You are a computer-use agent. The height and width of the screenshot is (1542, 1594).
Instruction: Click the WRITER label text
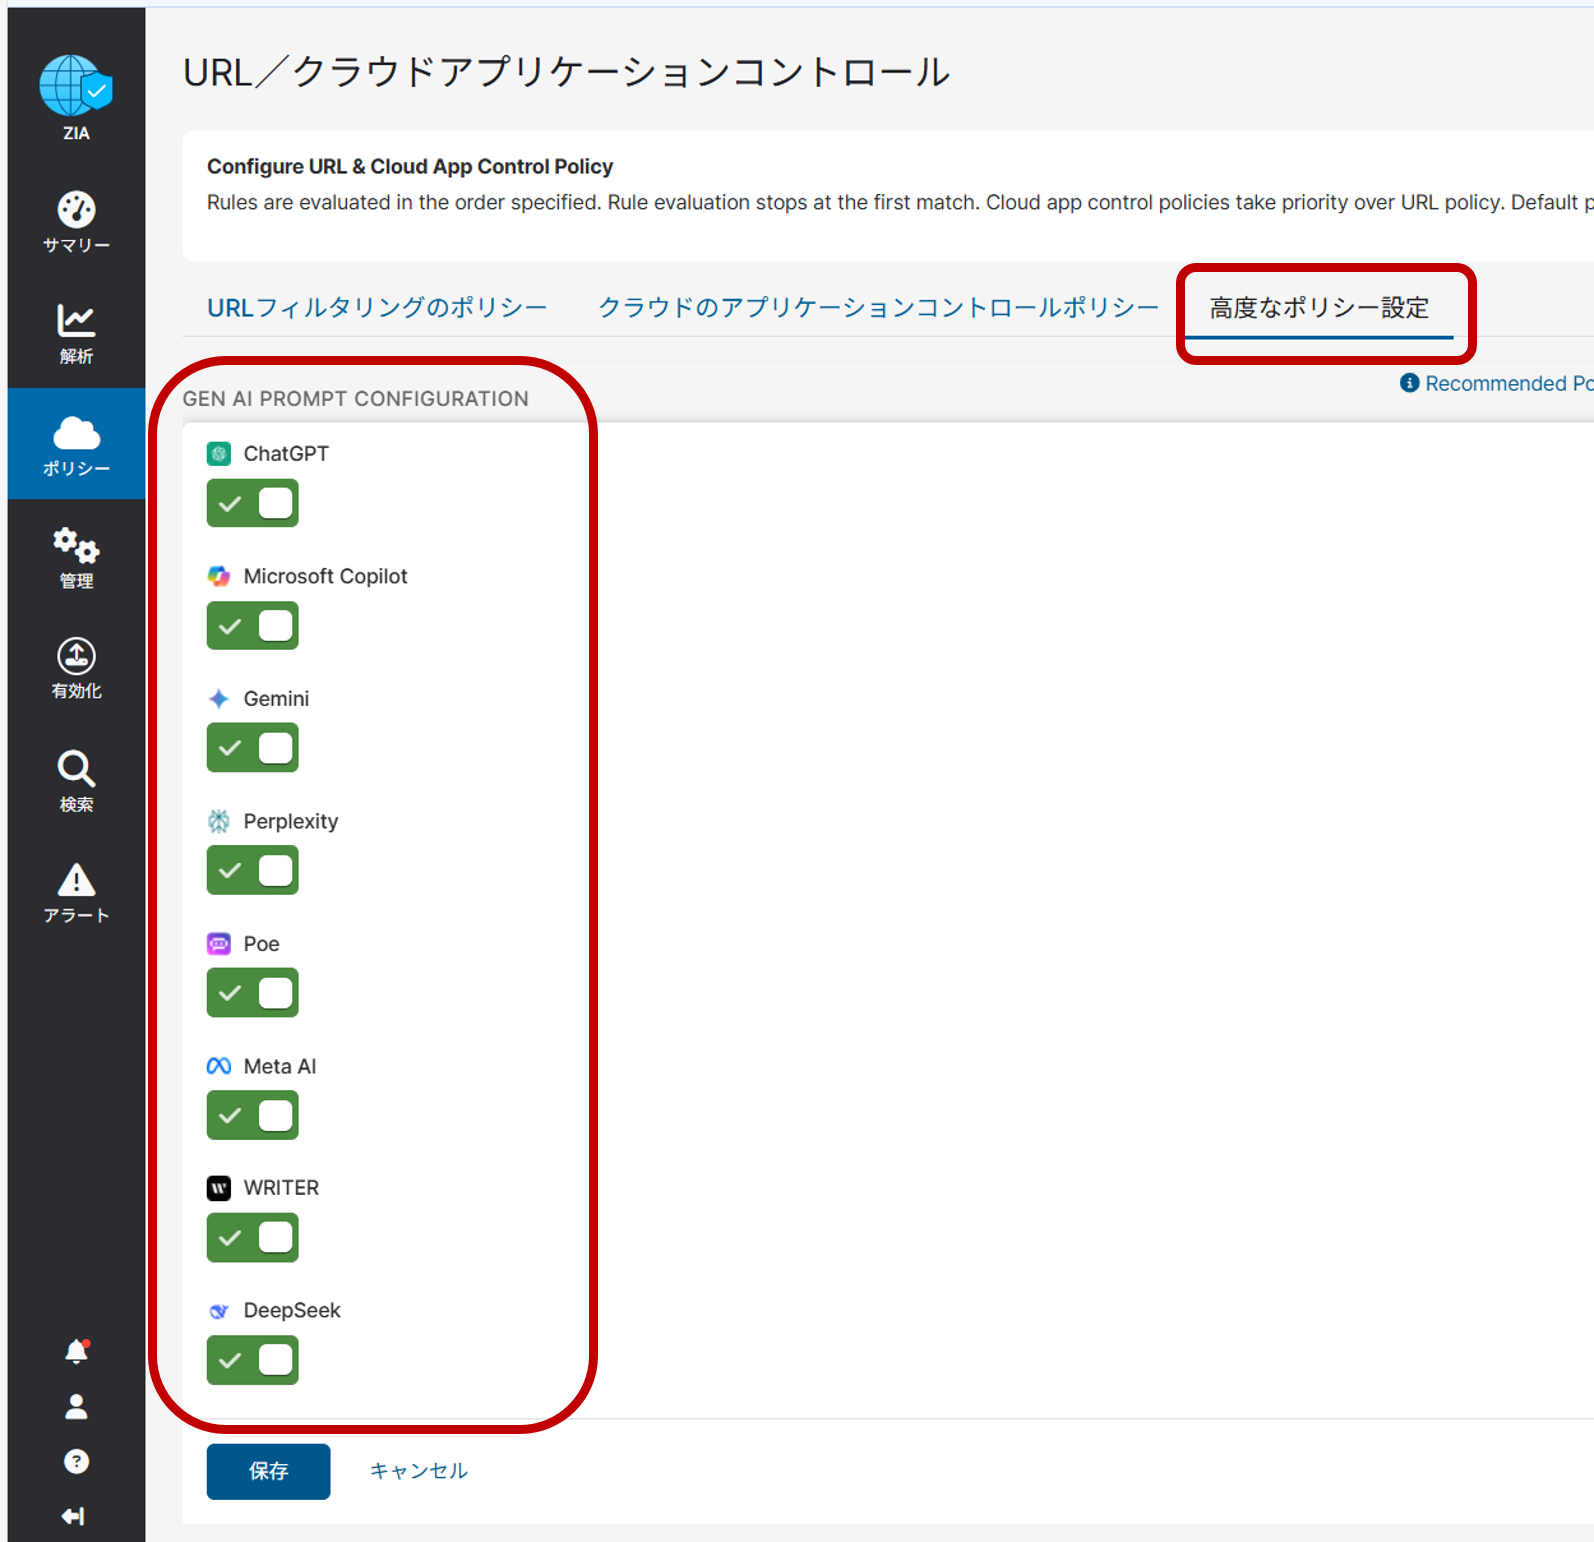pyautogui.click(x=281, y=1188)
